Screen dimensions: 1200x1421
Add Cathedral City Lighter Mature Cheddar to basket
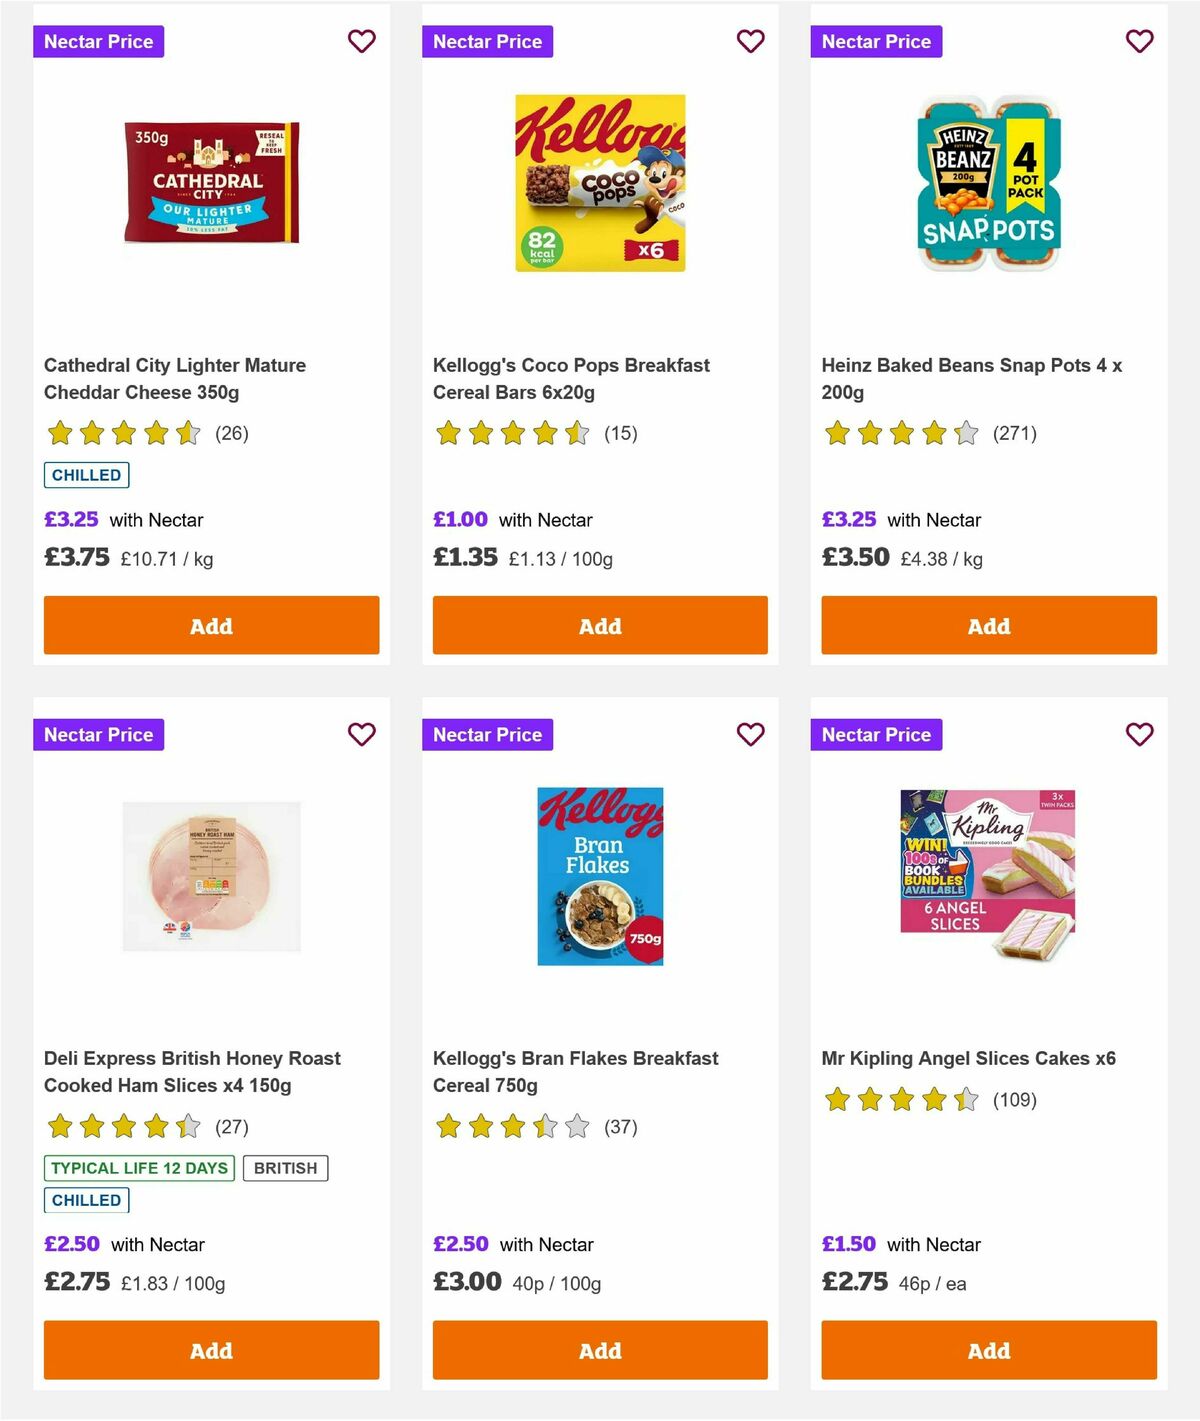(x=210, y=625)
